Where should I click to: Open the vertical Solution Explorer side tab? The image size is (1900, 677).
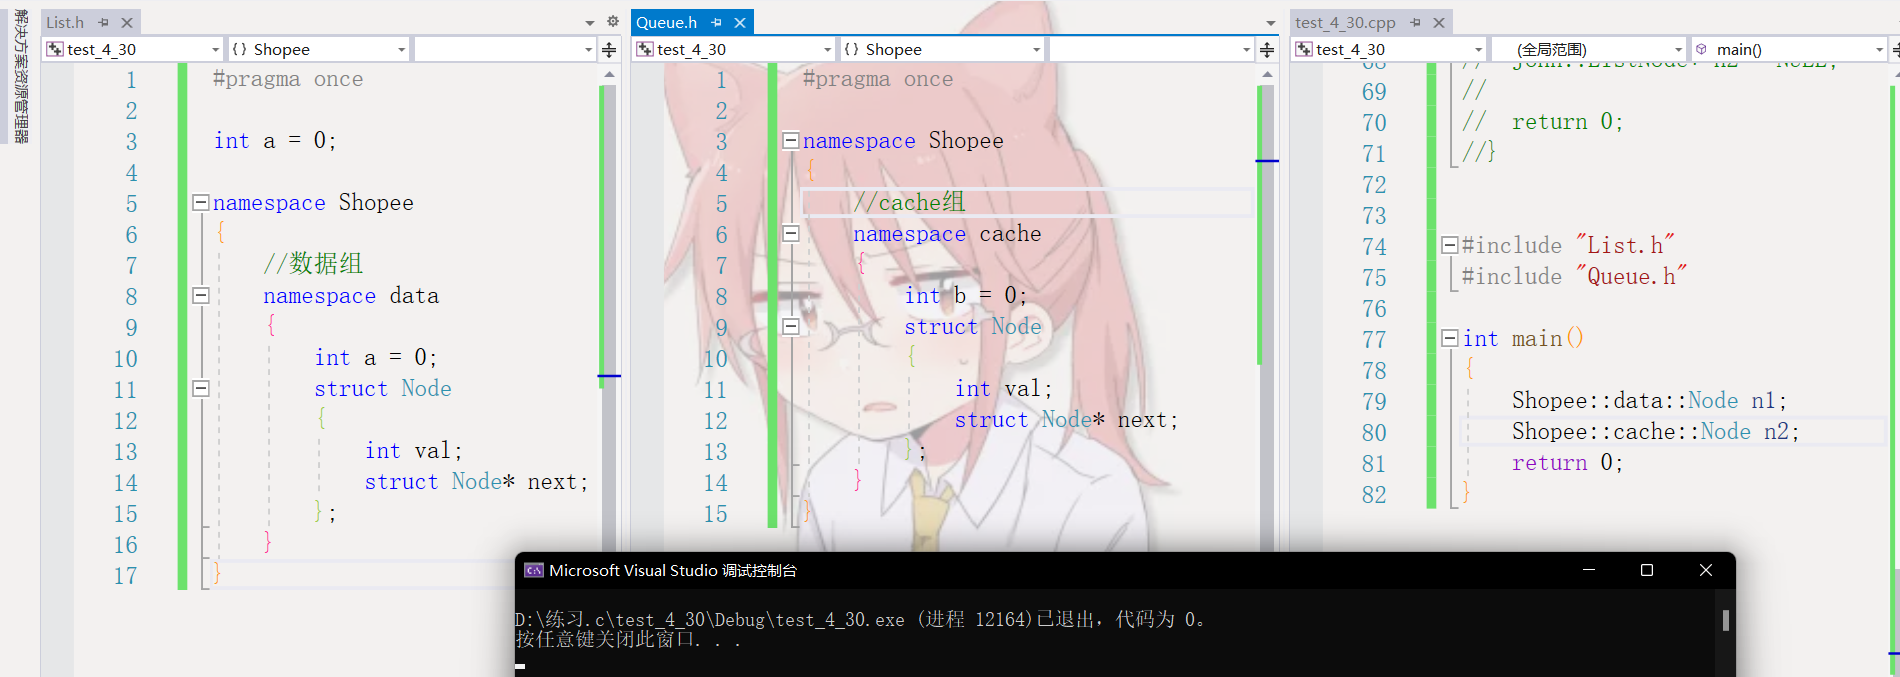pos(20,76)
